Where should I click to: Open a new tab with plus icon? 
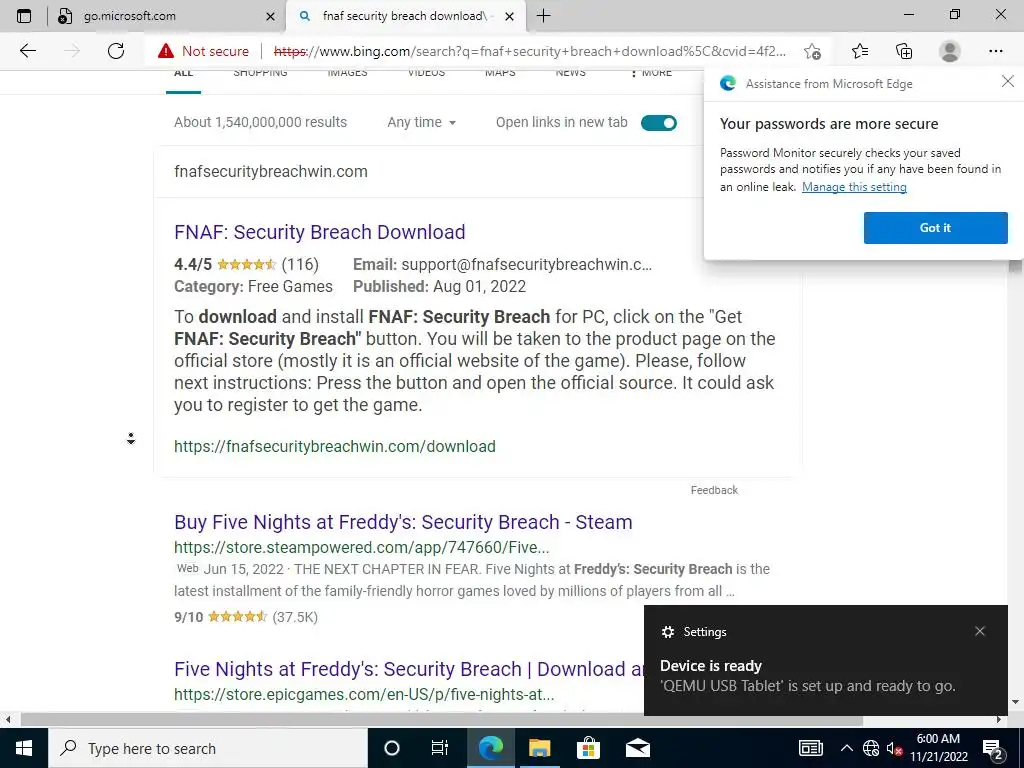click(x=543, y=16)
